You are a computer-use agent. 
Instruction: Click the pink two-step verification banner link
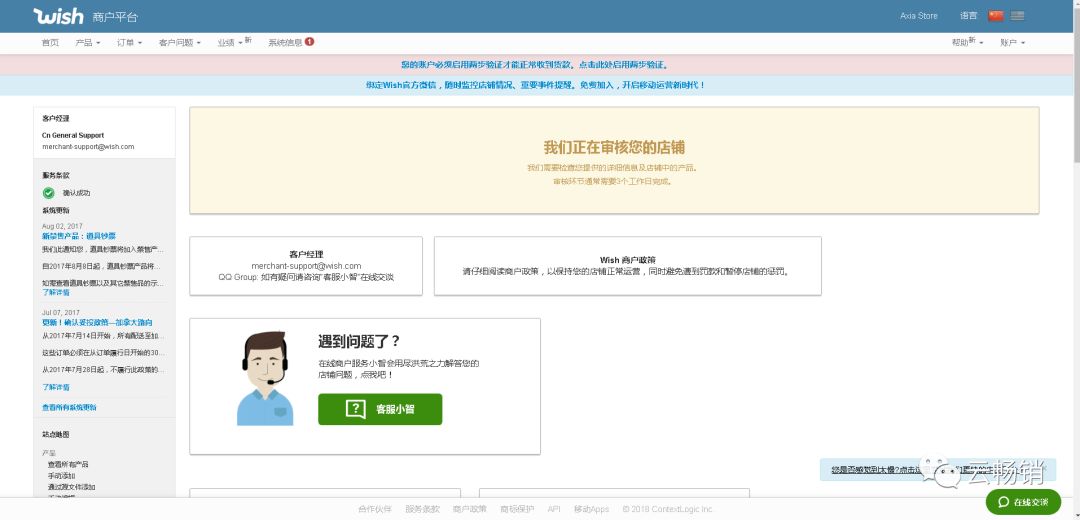click(x=534, y=65)
